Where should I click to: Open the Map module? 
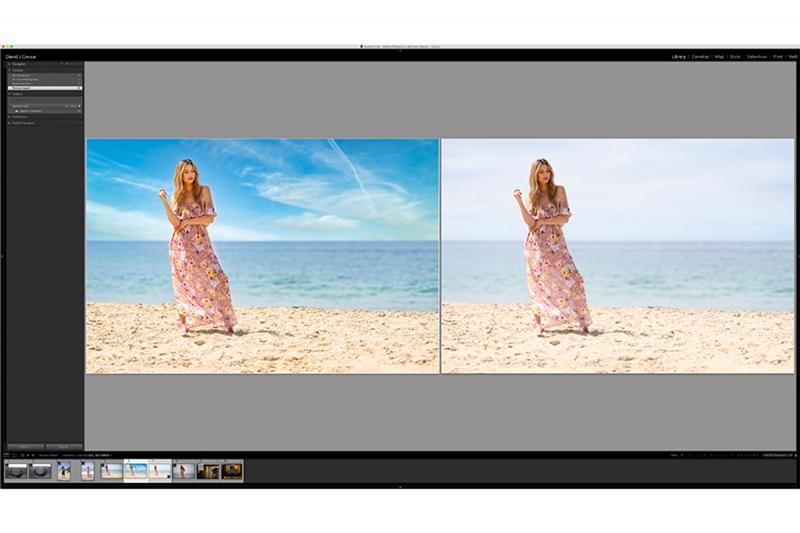(x=719, y=57)
